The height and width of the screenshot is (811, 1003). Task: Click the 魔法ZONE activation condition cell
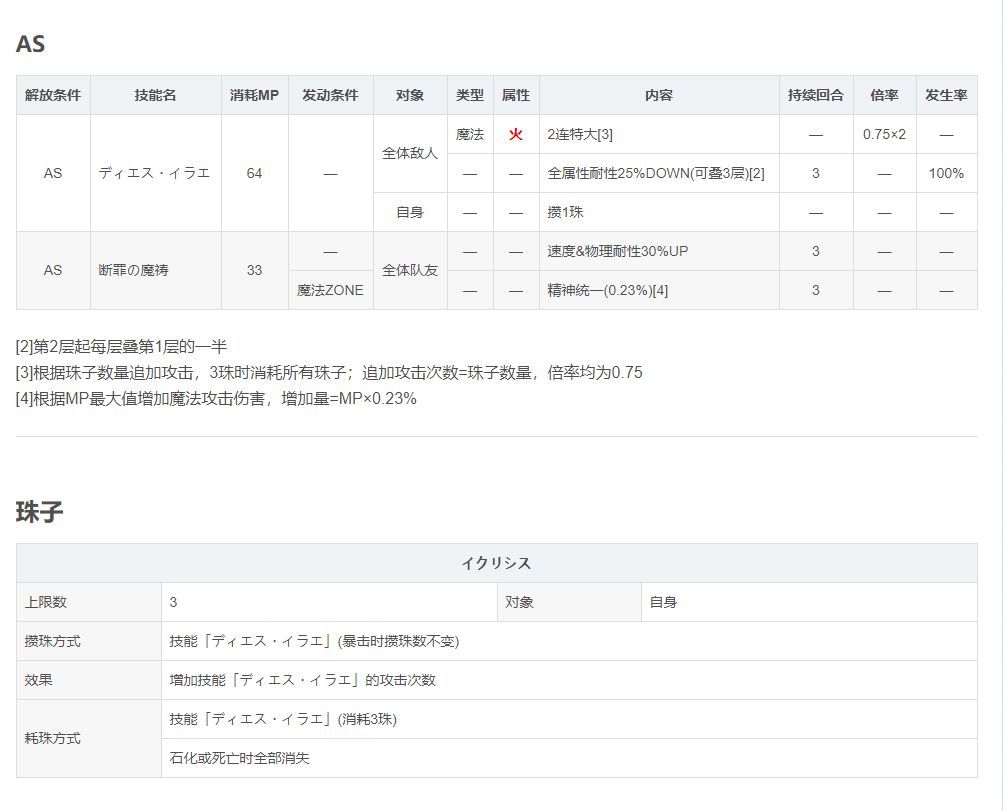pos(330,290)
